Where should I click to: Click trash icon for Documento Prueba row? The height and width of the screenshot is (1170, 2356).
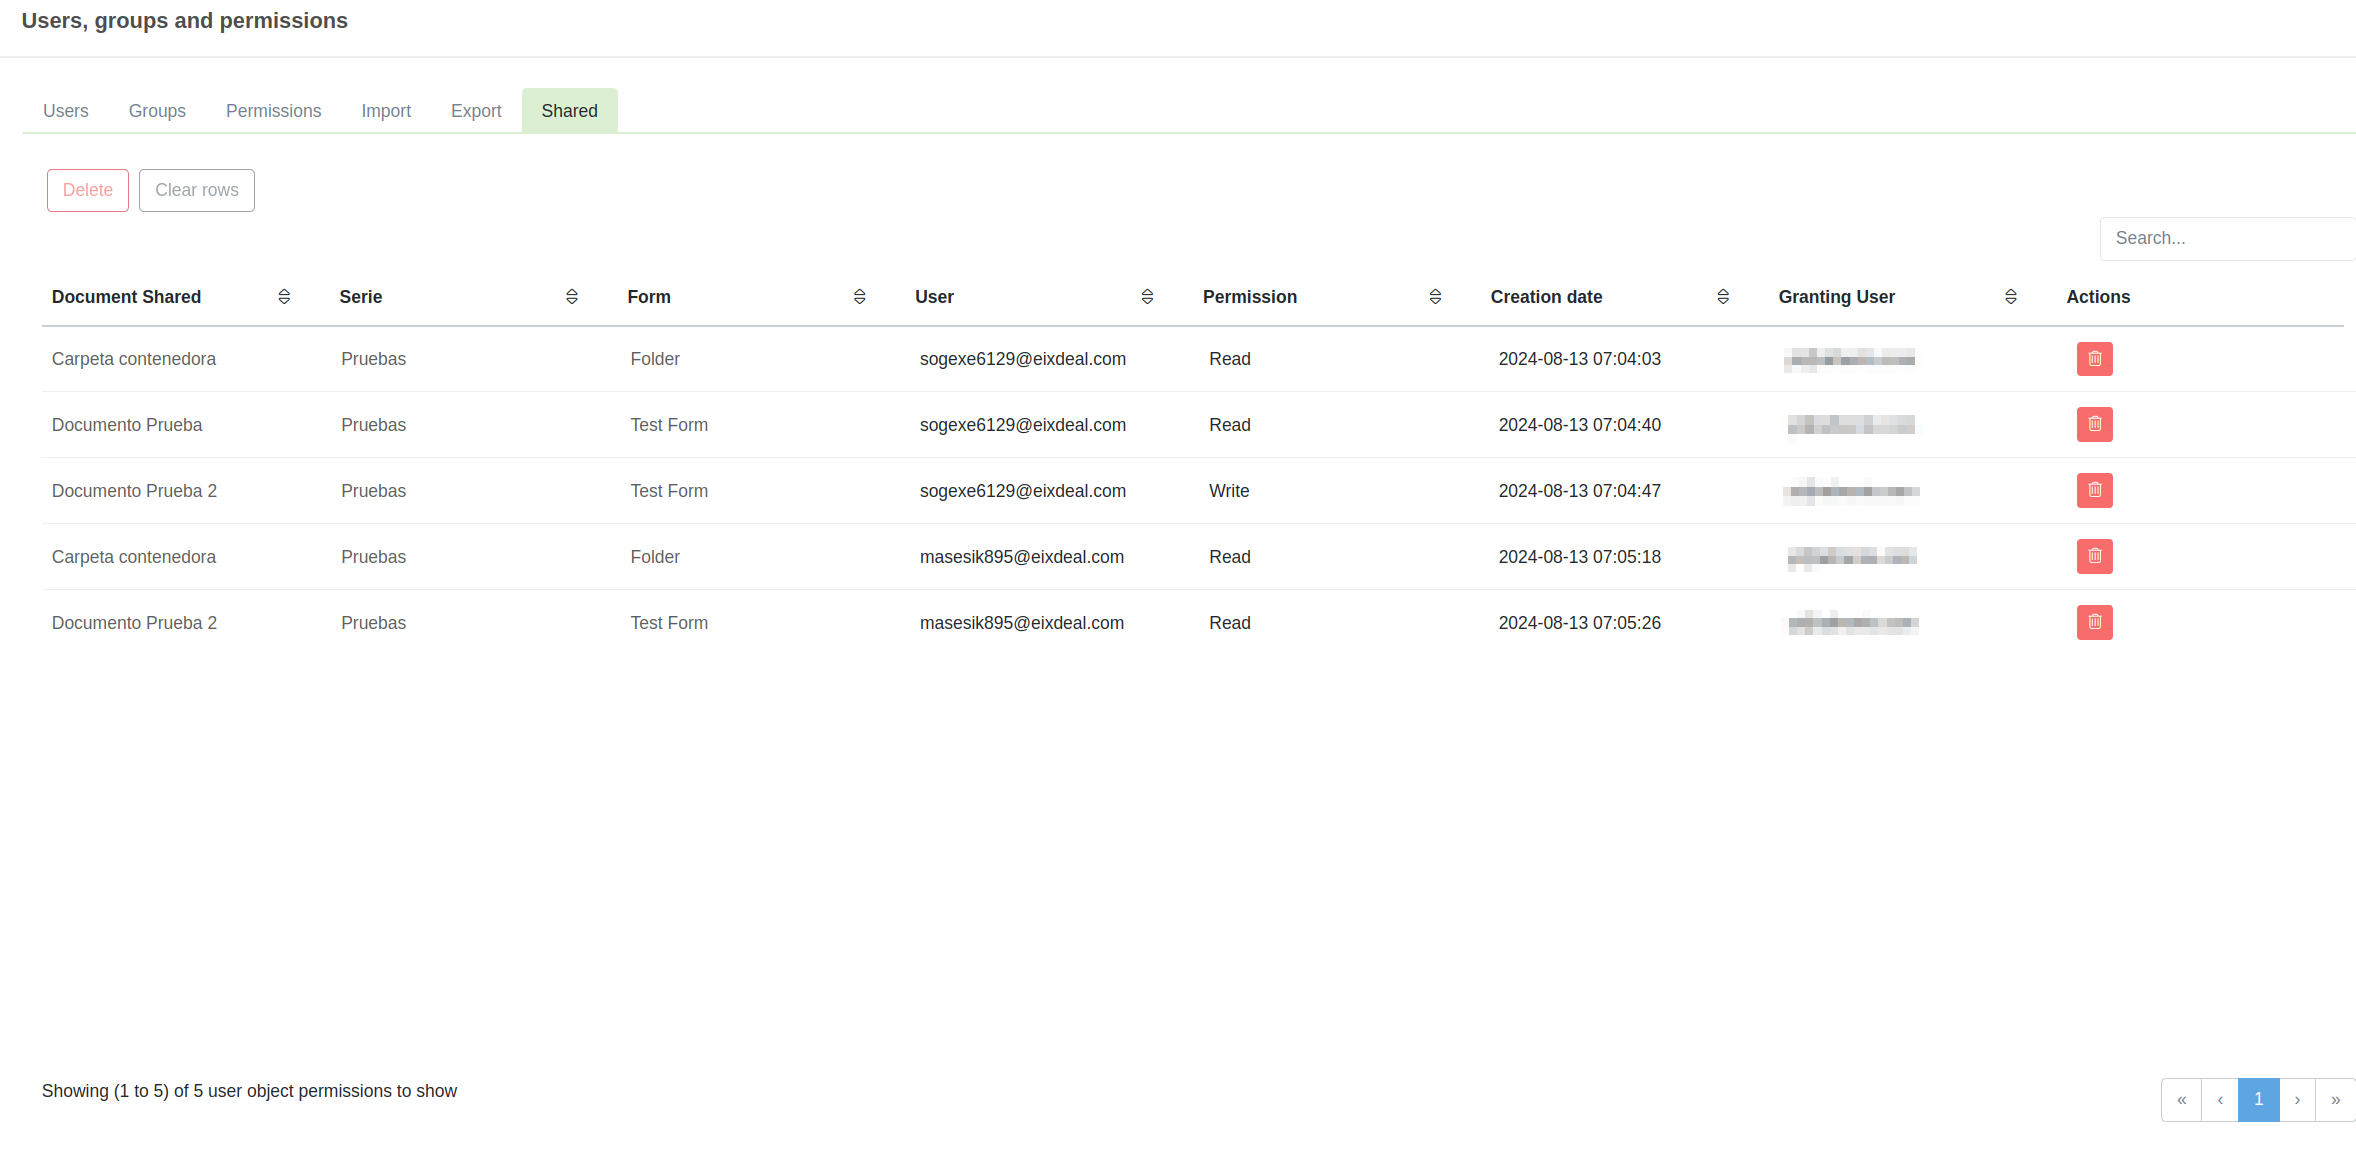coord(2094,425)
